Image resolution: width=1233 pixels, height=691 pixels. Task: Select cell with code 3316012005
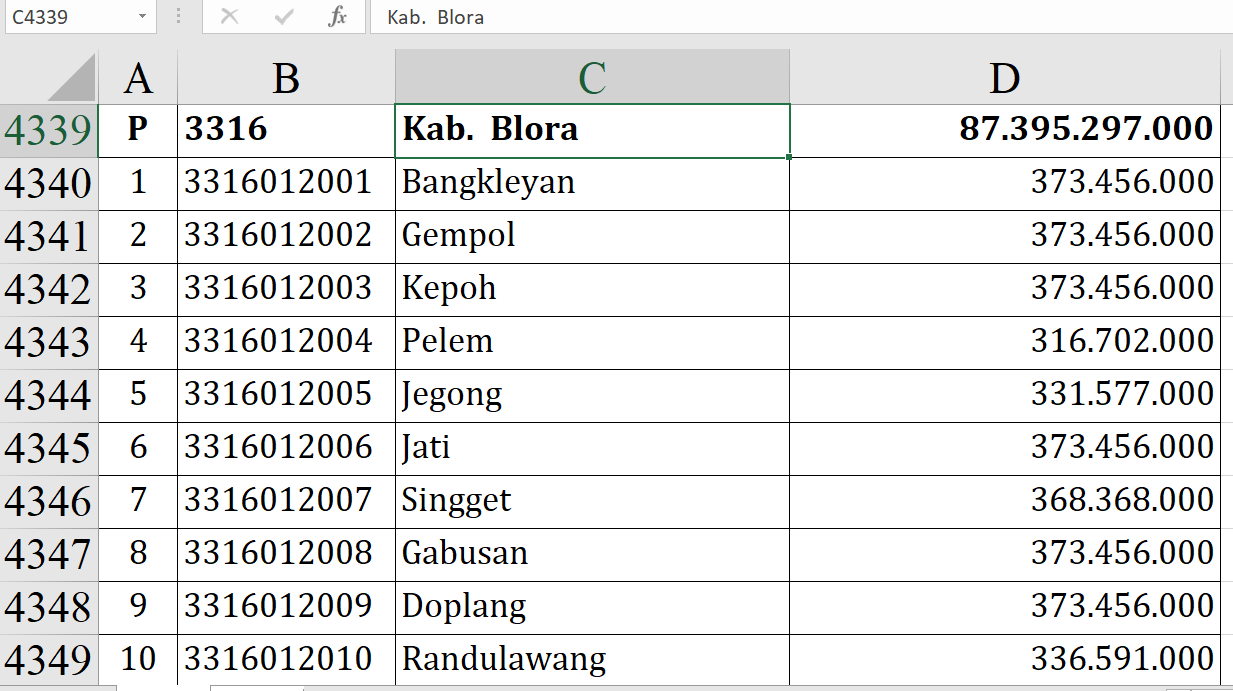(286, 395)
